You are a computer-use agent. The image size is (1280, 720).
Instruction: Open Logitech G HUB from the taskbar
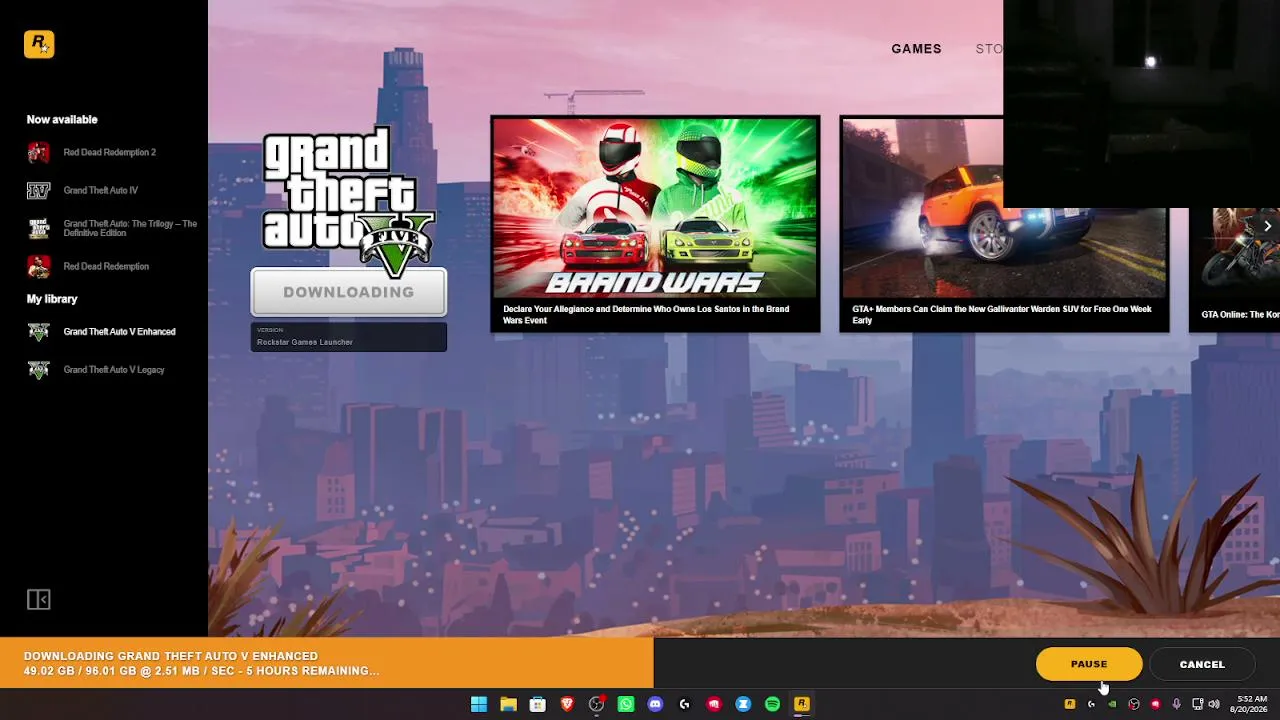(685, 704)
